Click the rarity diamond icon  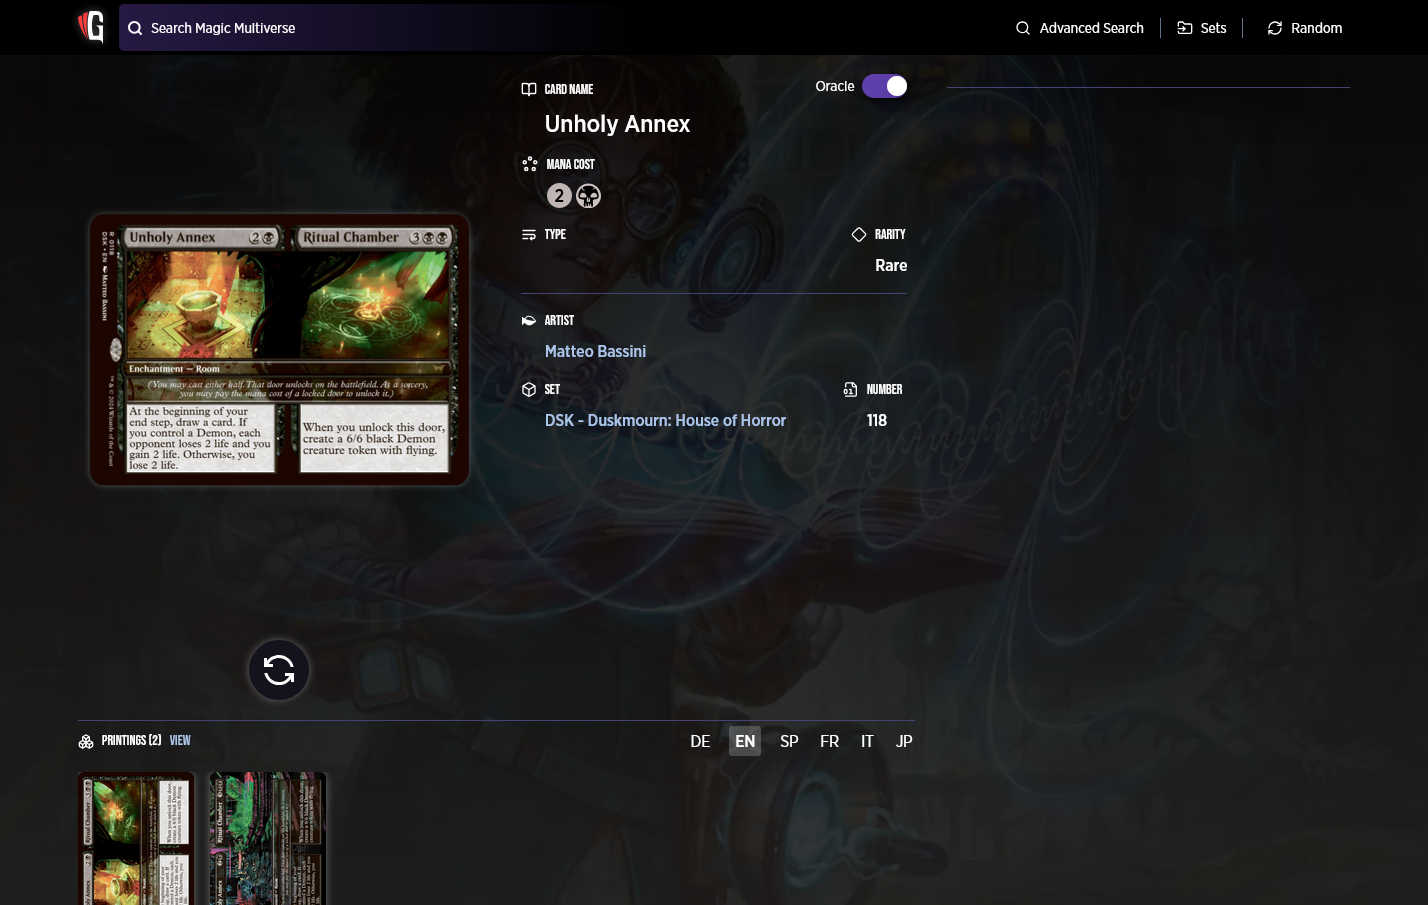tap(859, 234)
